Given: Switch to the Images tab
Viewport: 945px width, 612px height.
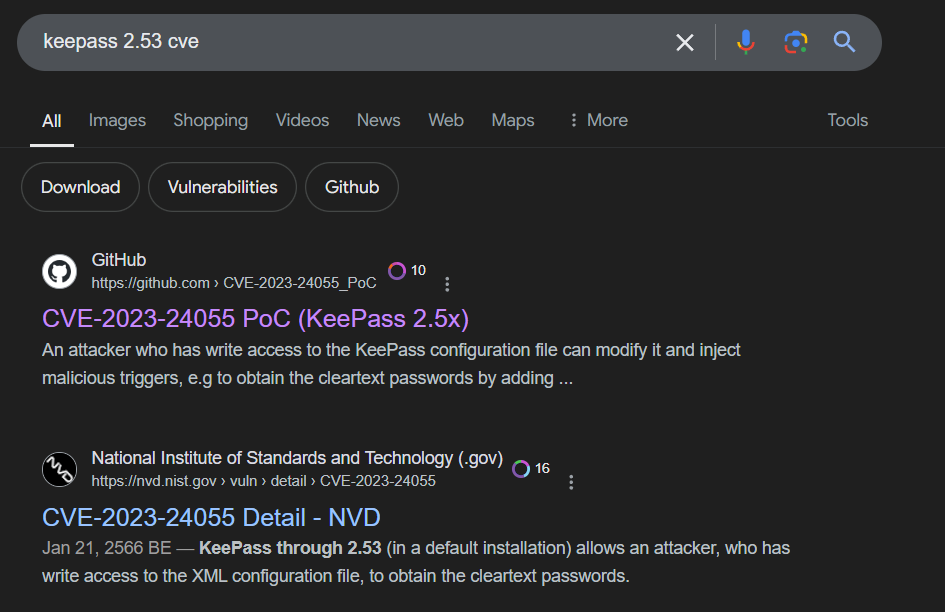Looking at the screenshot, I should click(x=118, y=120).
